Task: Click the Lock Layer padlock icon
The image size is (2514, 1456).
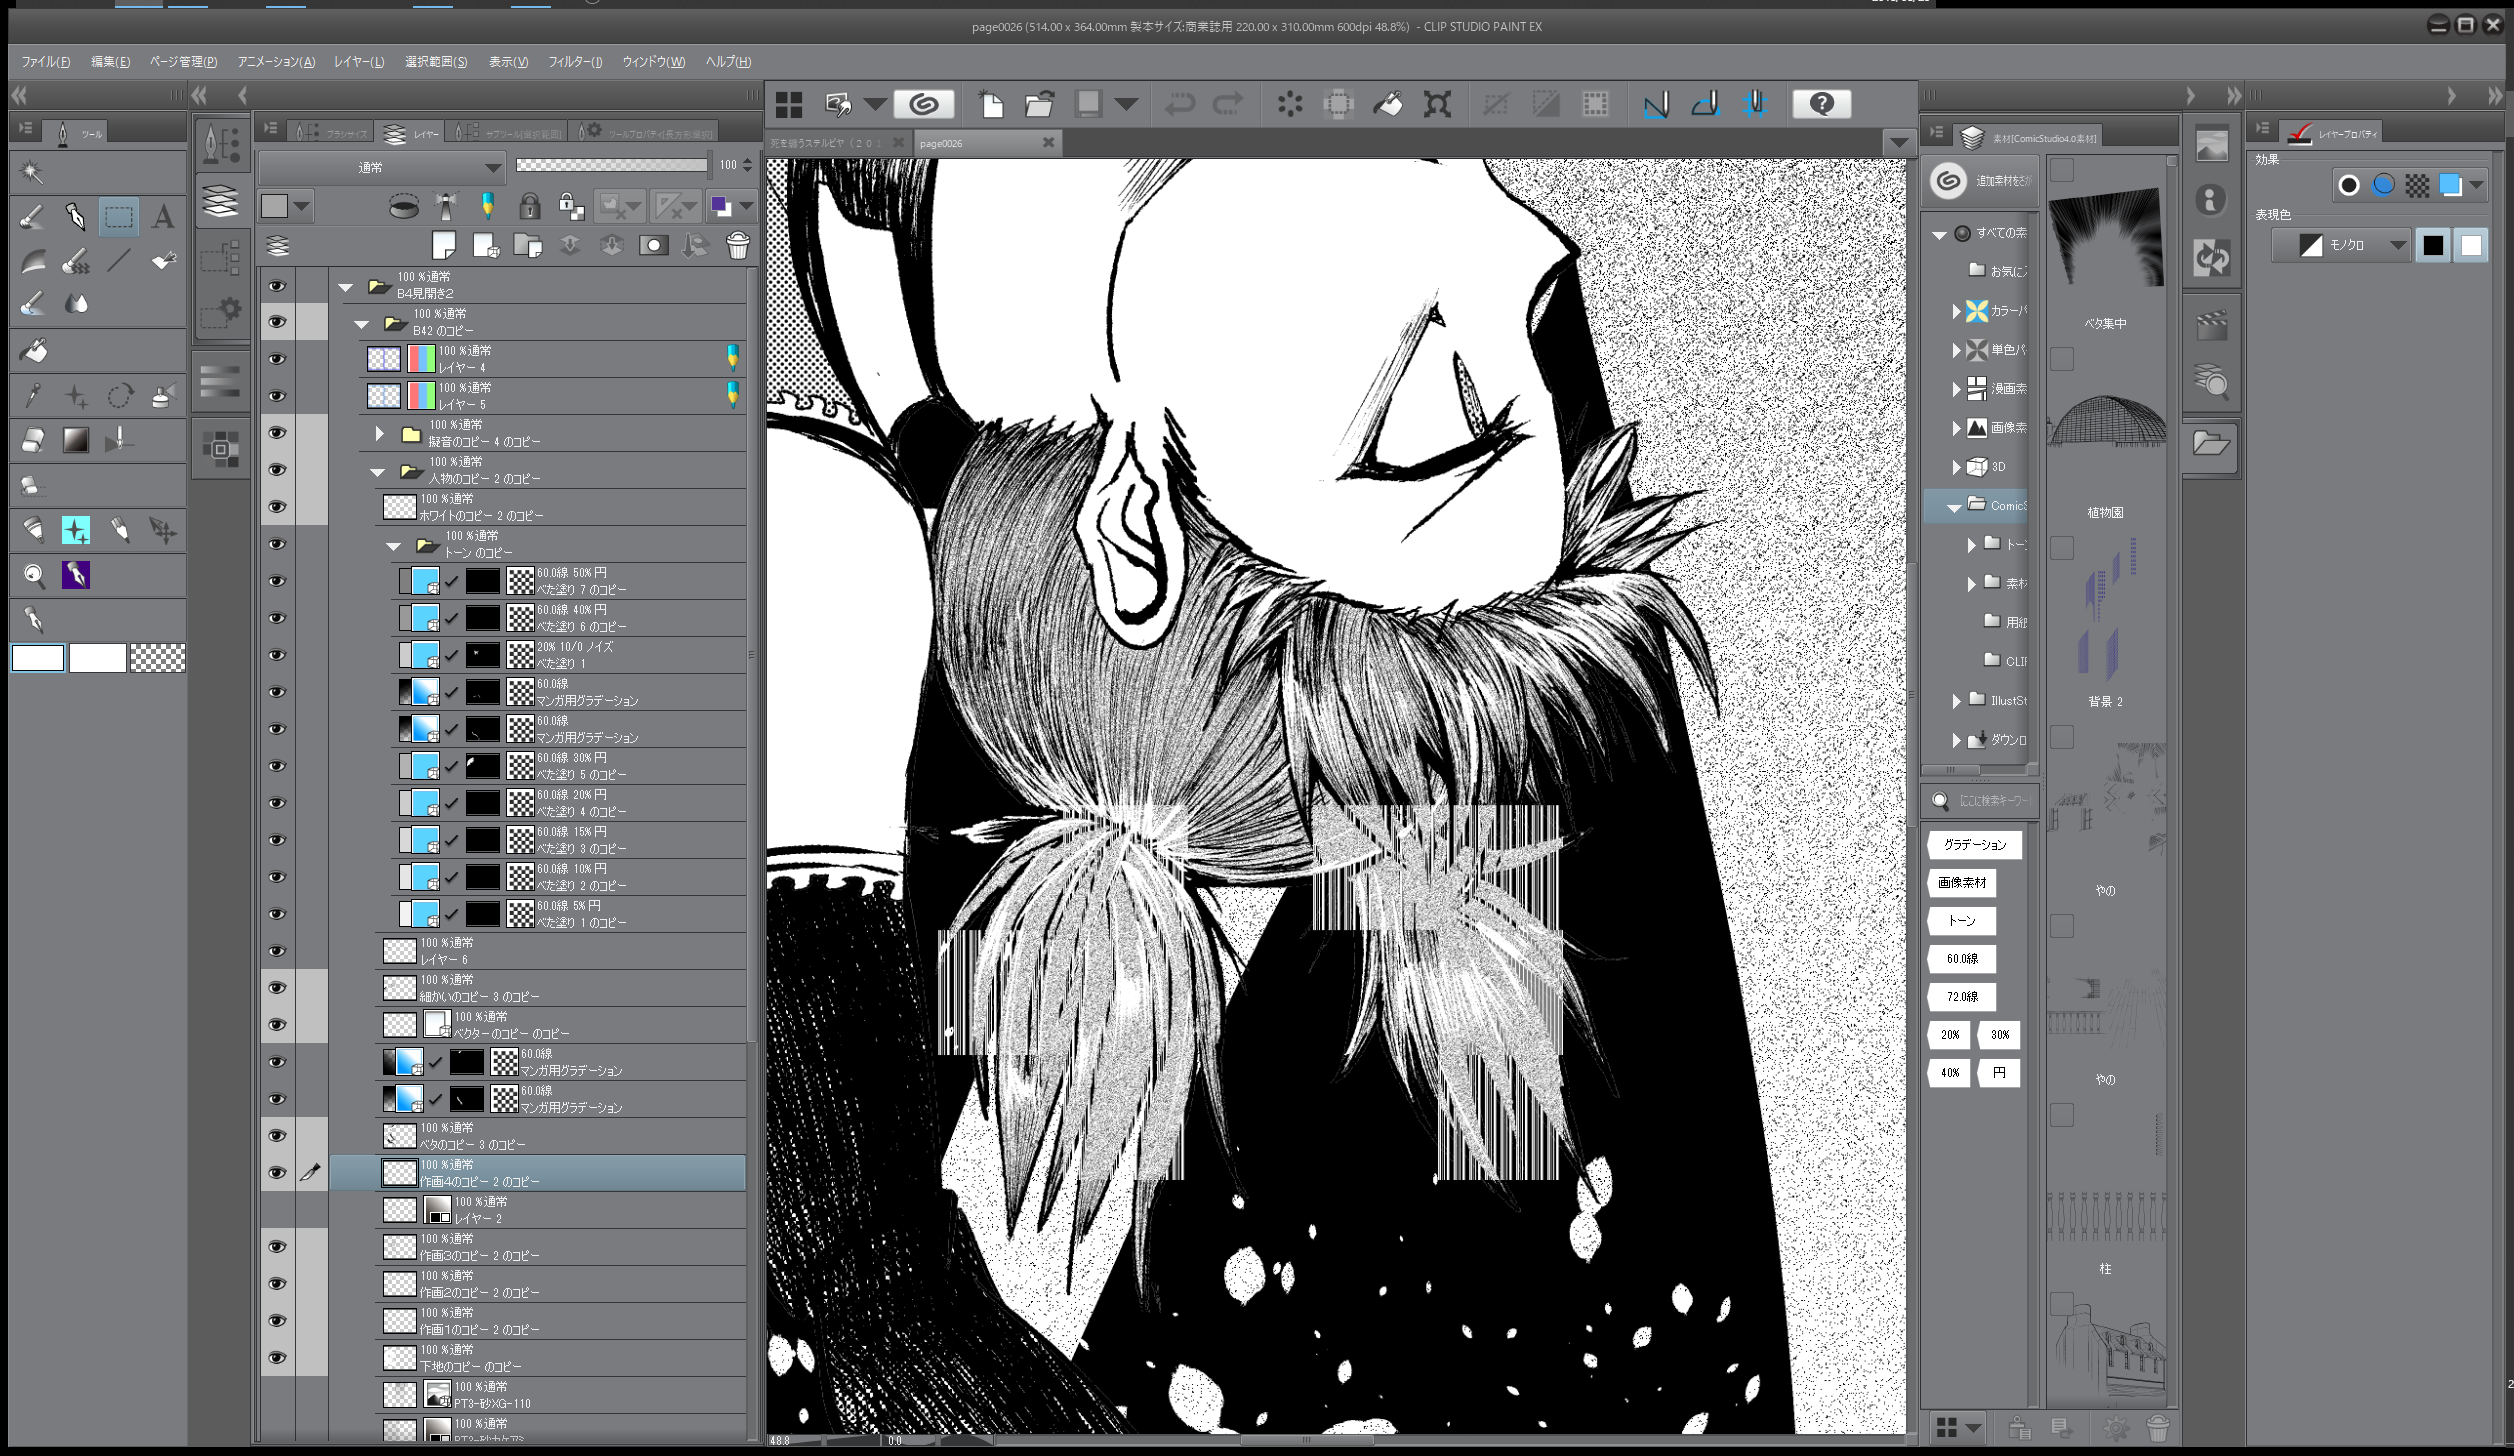Action: tap(529, 206)
